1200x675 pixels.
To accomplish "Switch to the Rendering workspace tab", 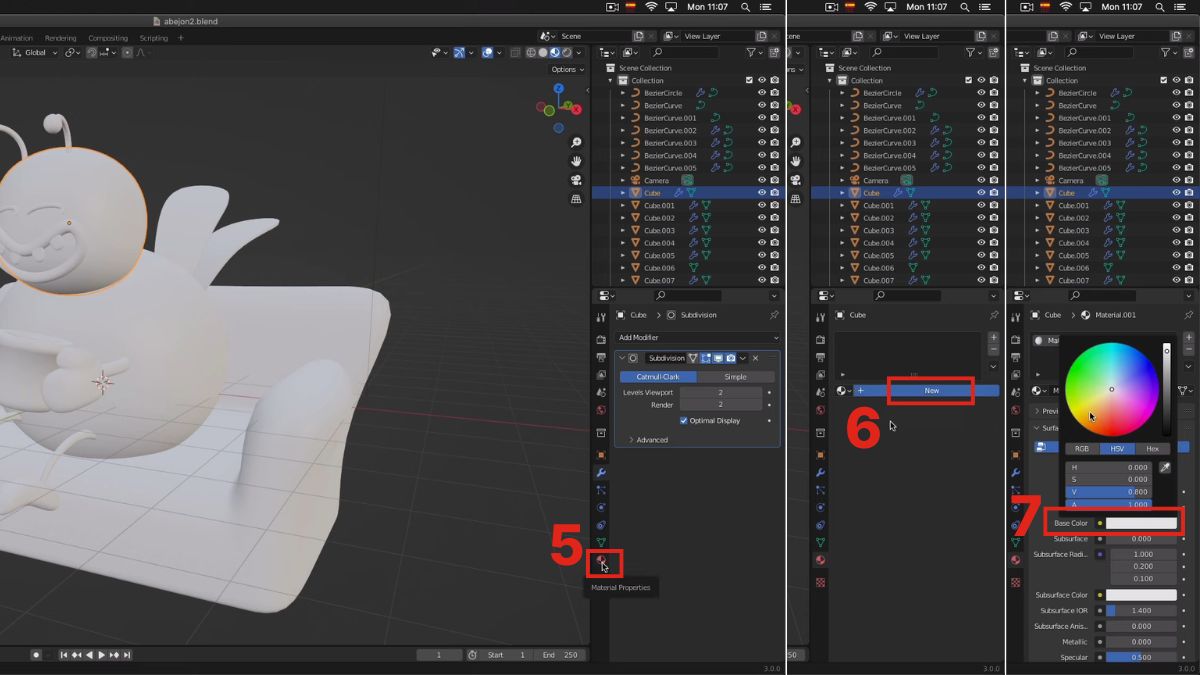I will point(60,38).
